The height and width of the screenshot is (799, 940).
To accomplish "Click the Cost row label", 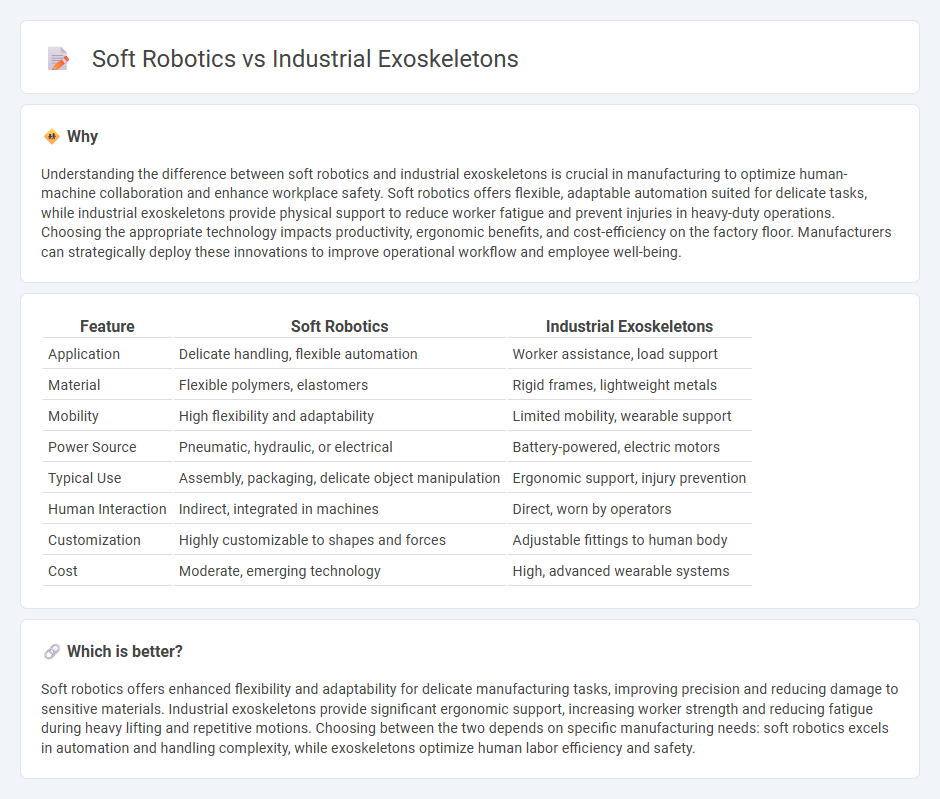I will [63, 571].
